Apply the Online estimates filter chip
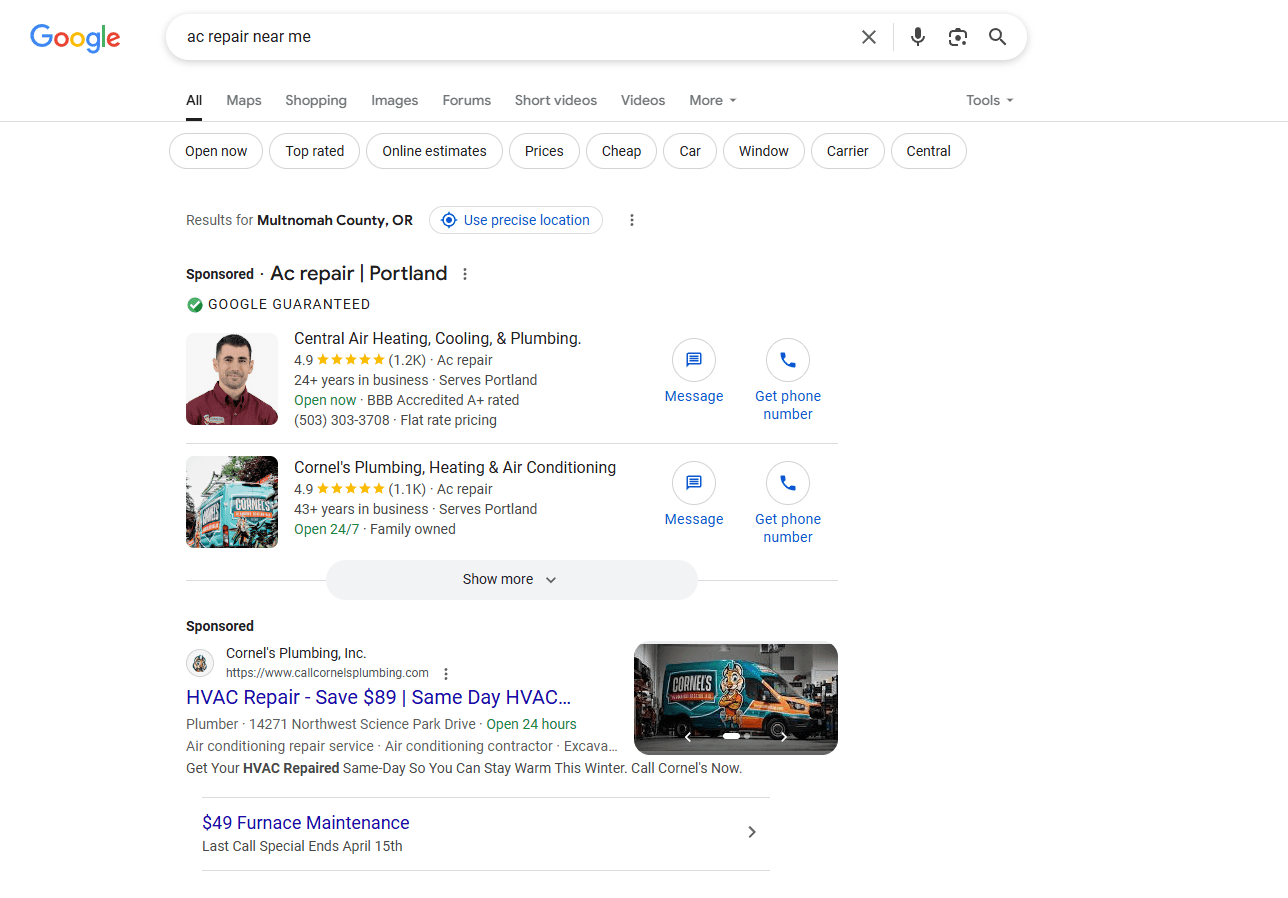 coord(434,151)
